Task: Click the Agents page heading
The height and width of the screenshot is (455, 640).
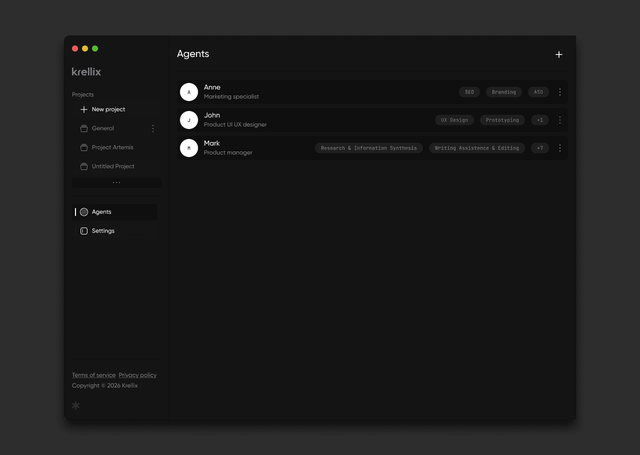Action: pos(193,54)
